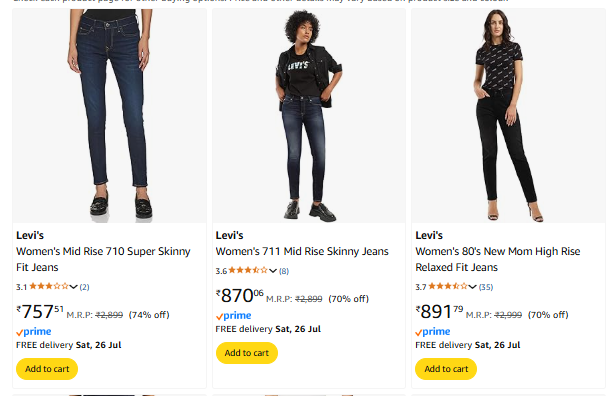
Task: Add 80's New Mom Relaxed Jeans to cart
Action: pos(446,369)
